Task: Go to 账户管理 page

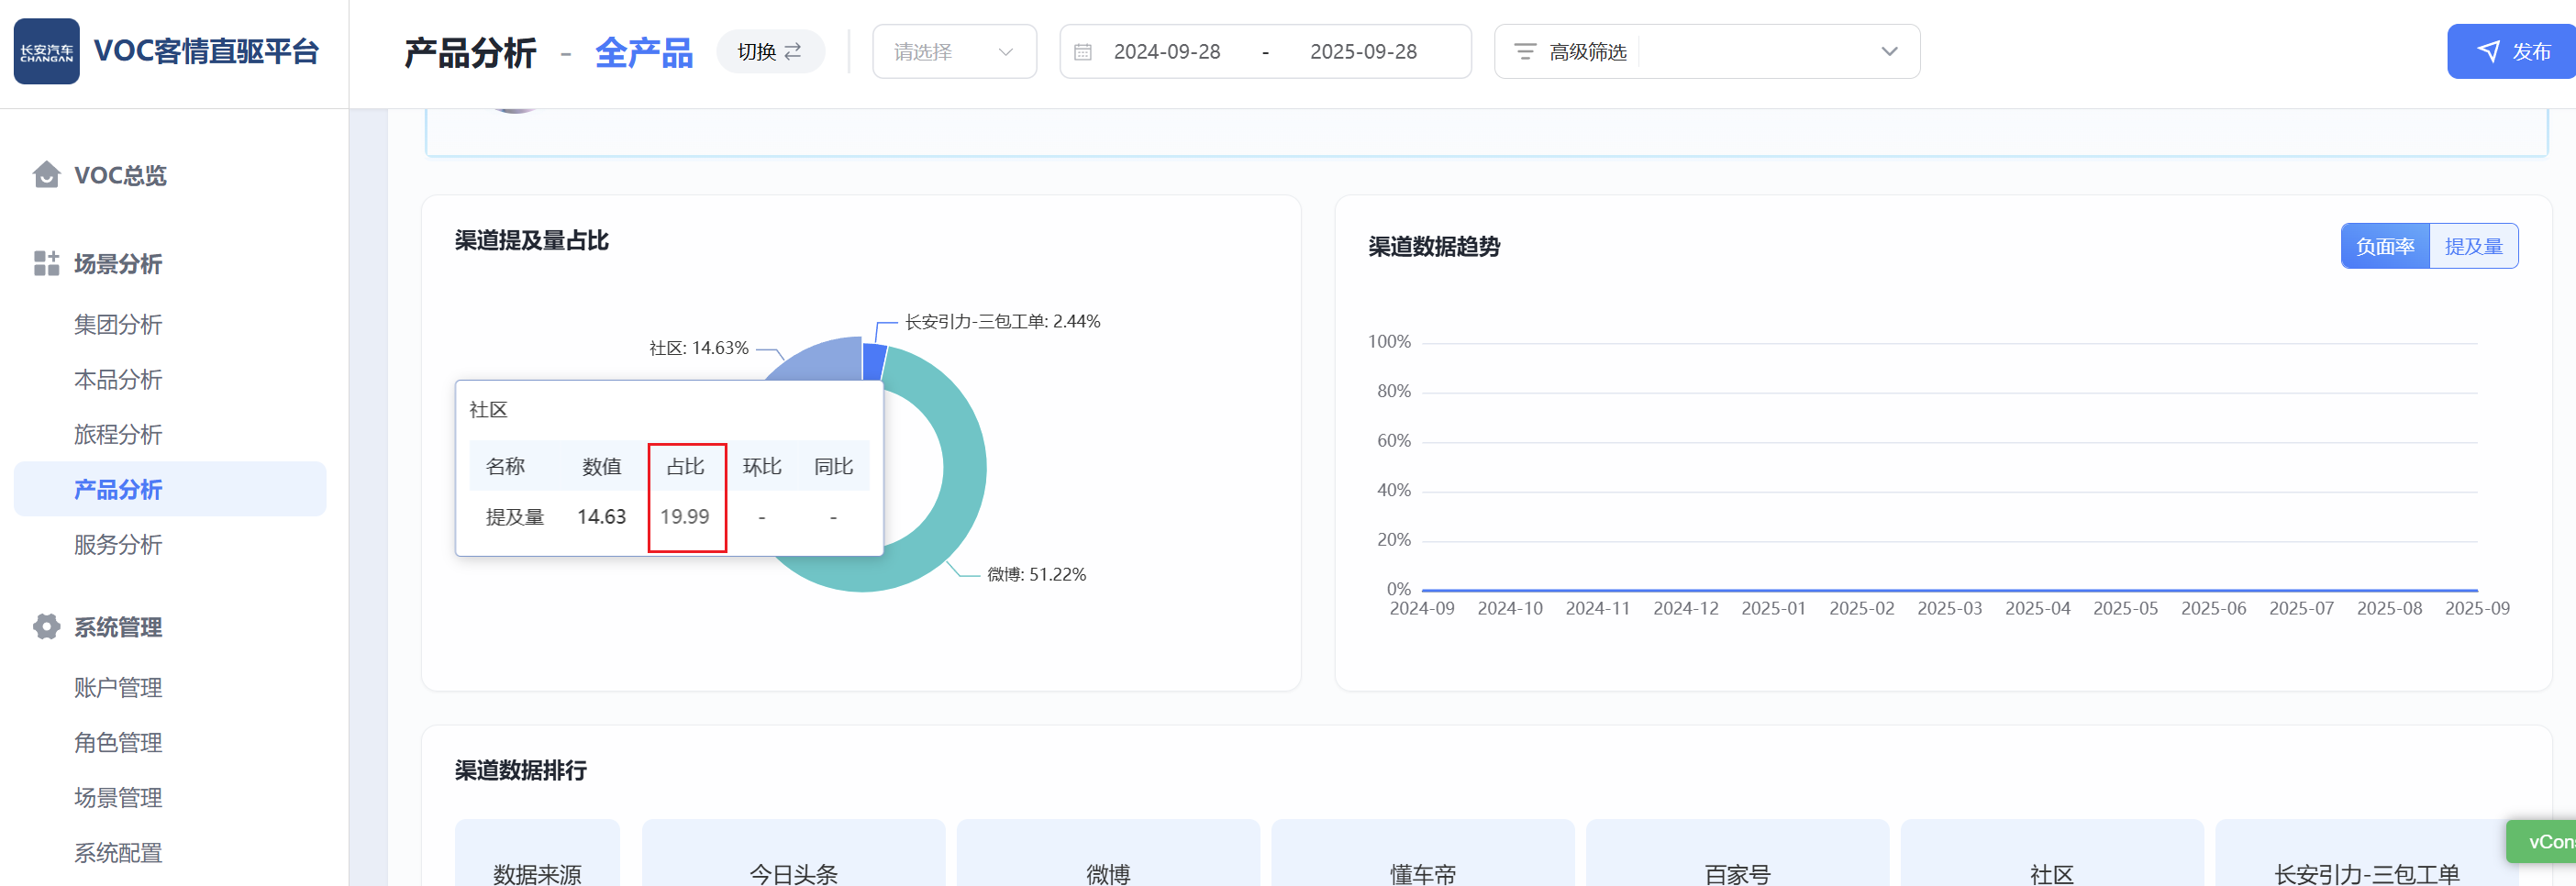Action: click(118, 688)
